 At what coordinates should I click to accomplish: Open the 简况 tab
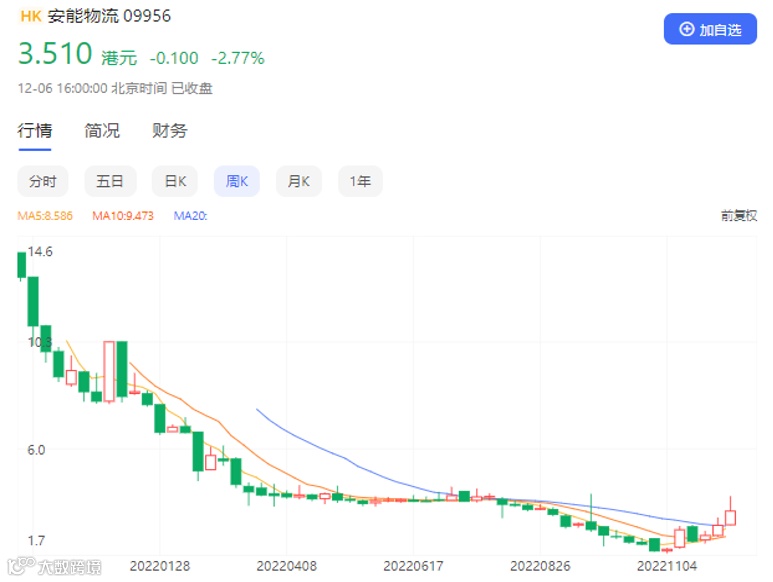click(x=102, y=131)
